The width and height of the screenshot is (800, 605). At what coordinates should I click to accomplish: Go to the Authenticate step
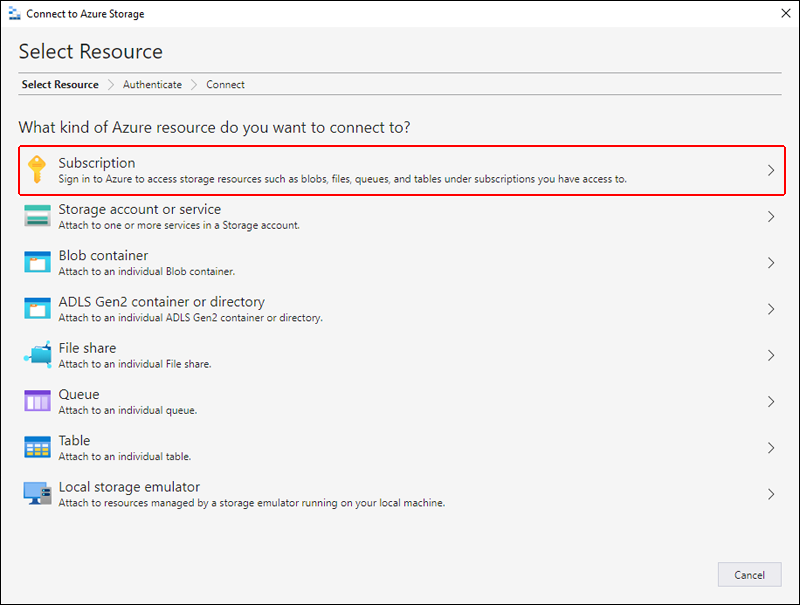152,85
